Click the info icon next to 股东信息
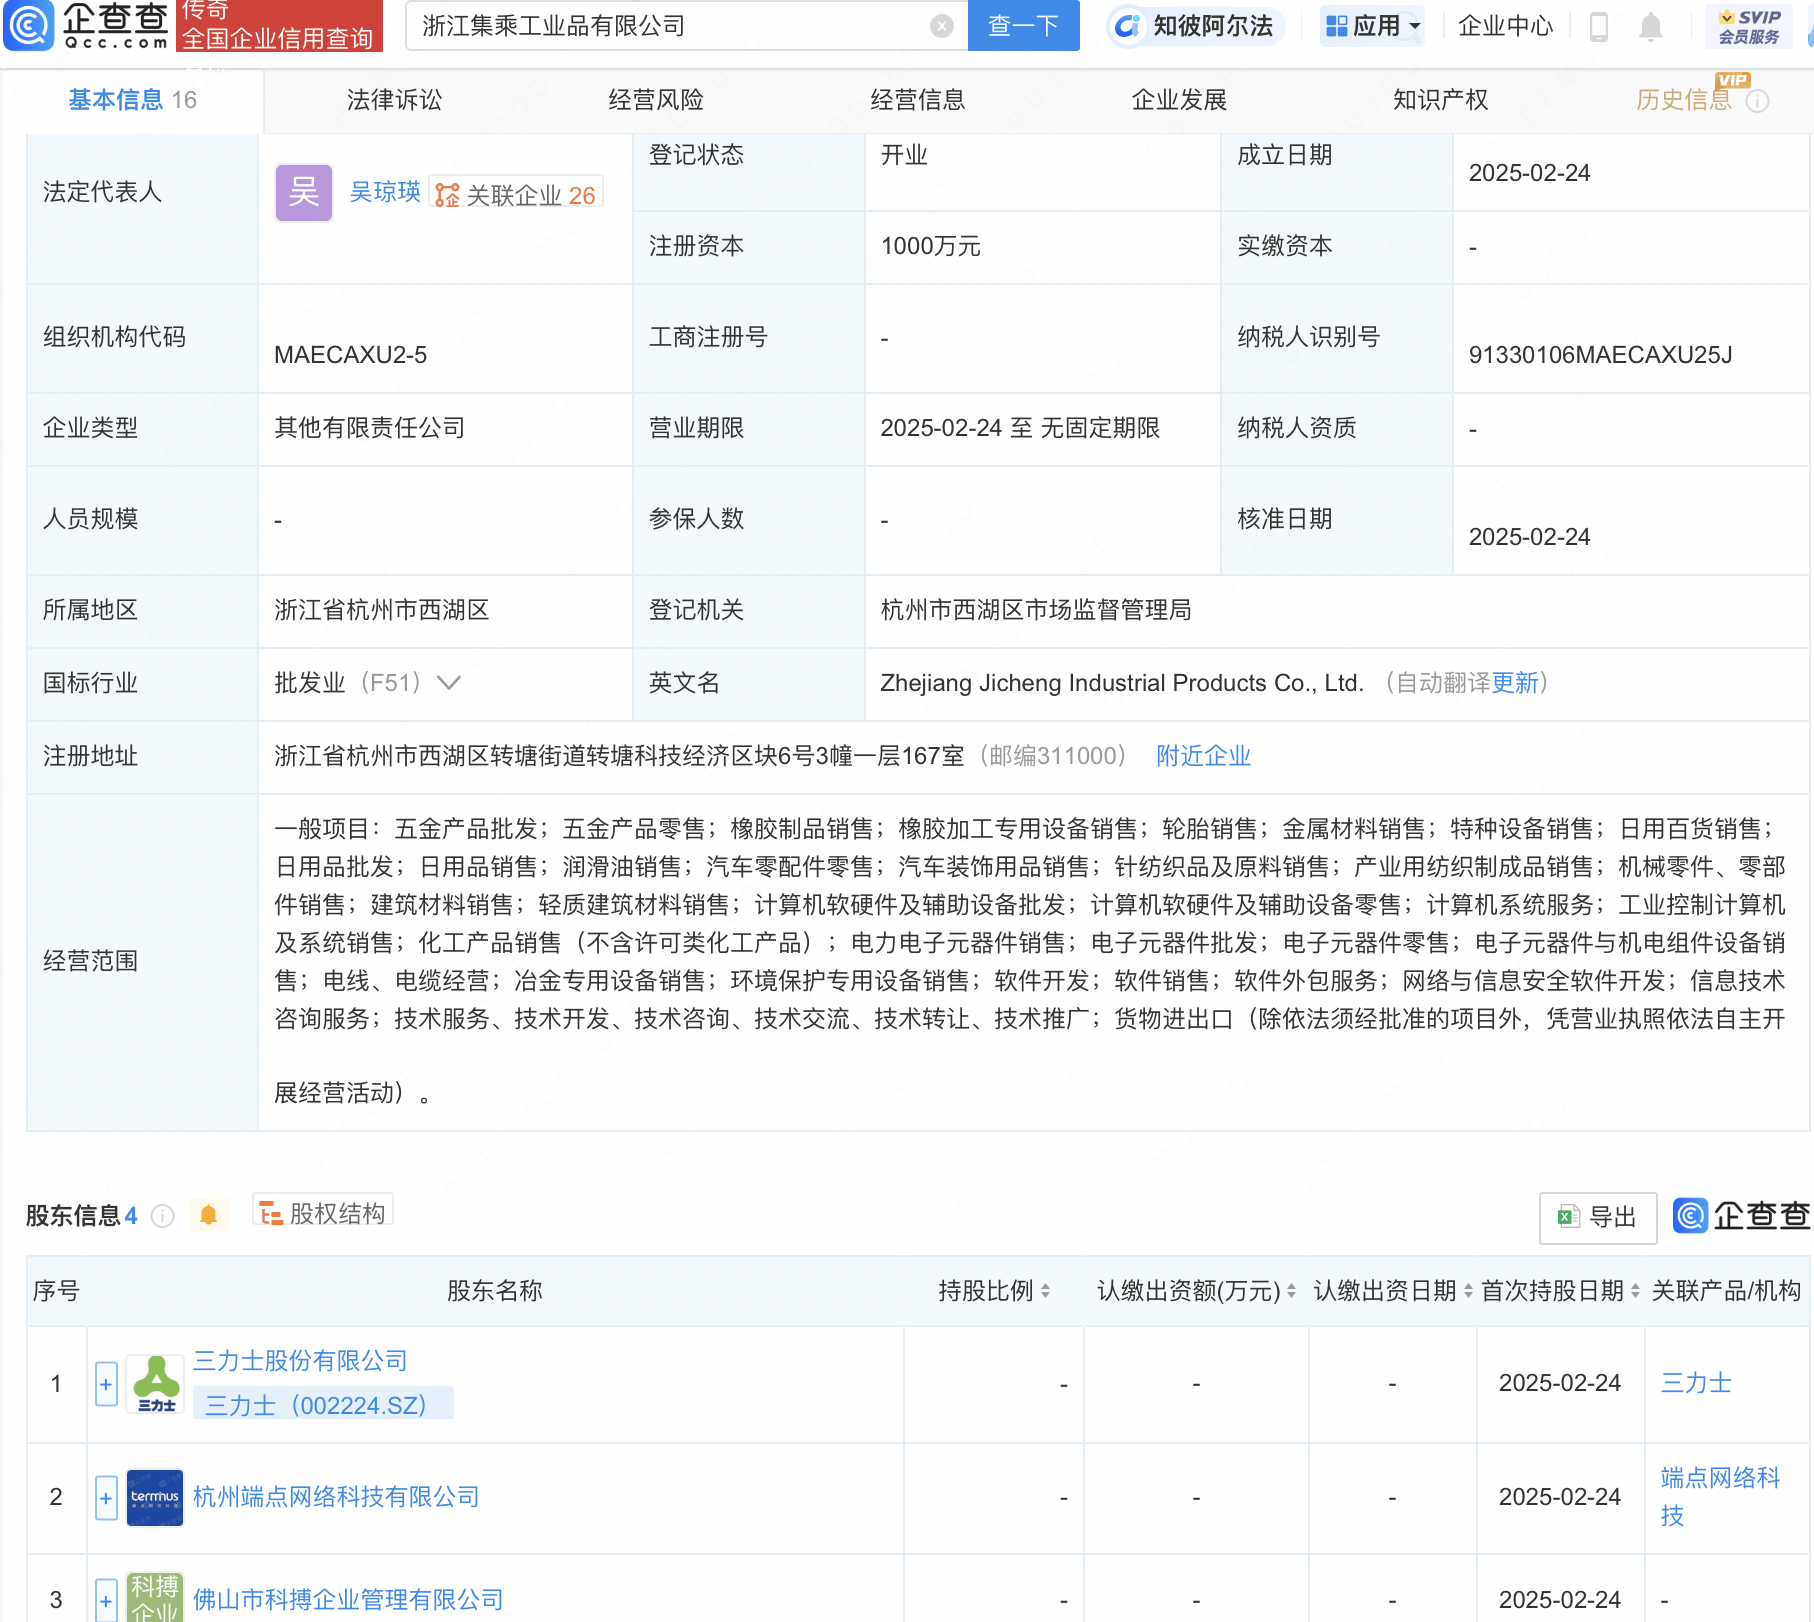Viewport: 1814px width, 1622px height. (162, 1216)
